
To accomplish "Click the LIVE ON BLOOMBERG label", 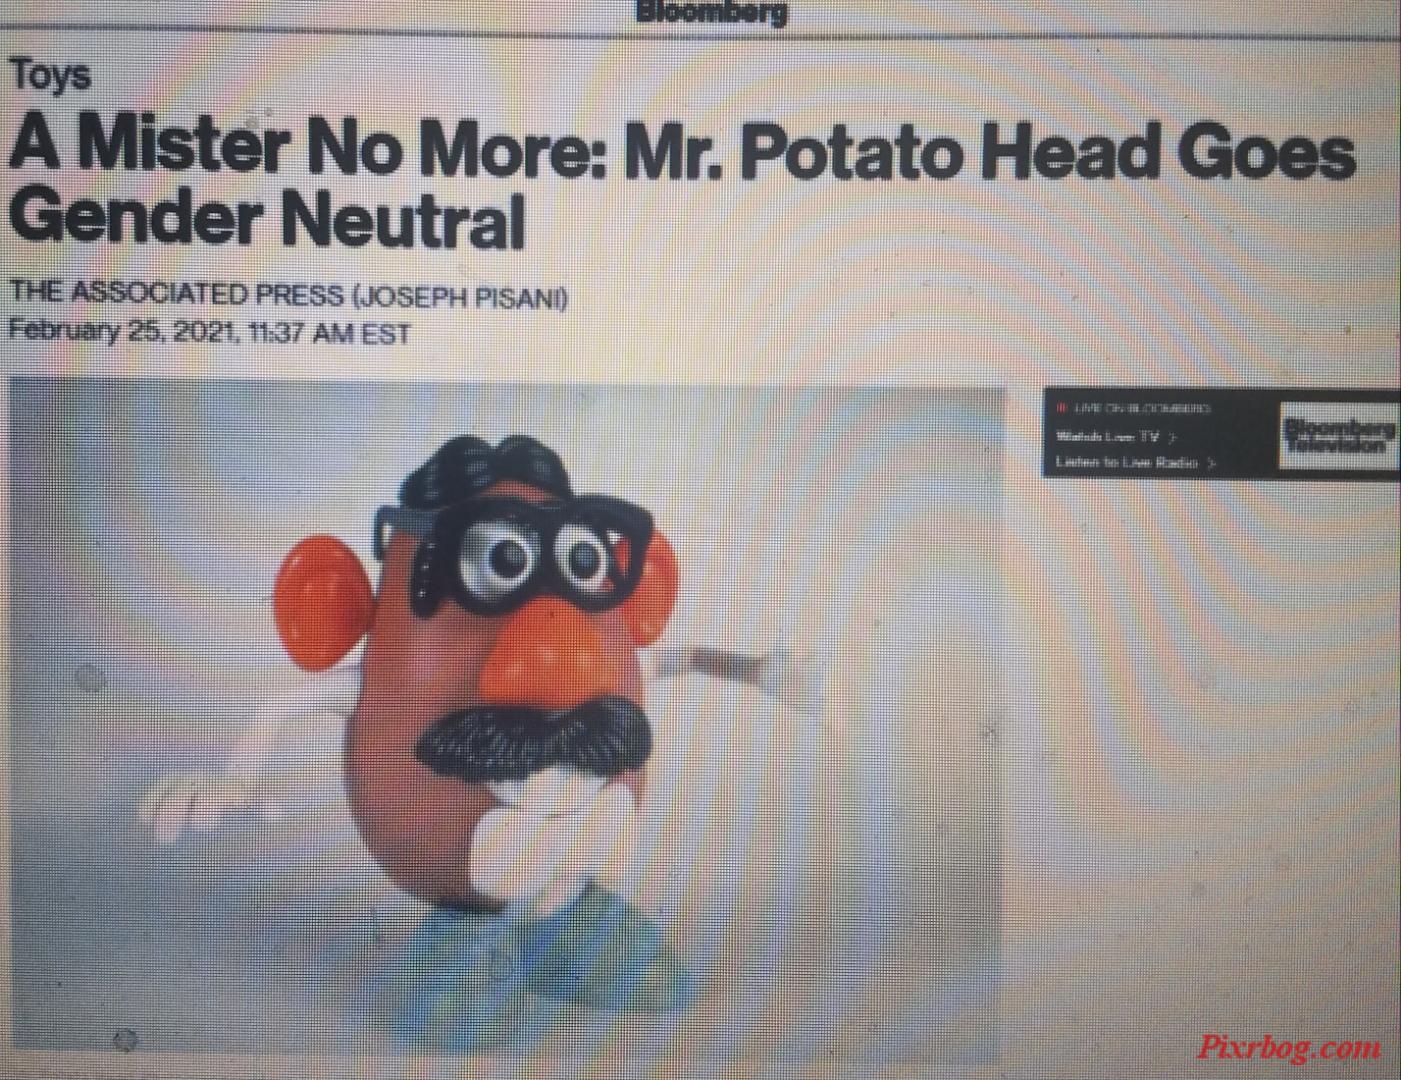I will 1141,408.
